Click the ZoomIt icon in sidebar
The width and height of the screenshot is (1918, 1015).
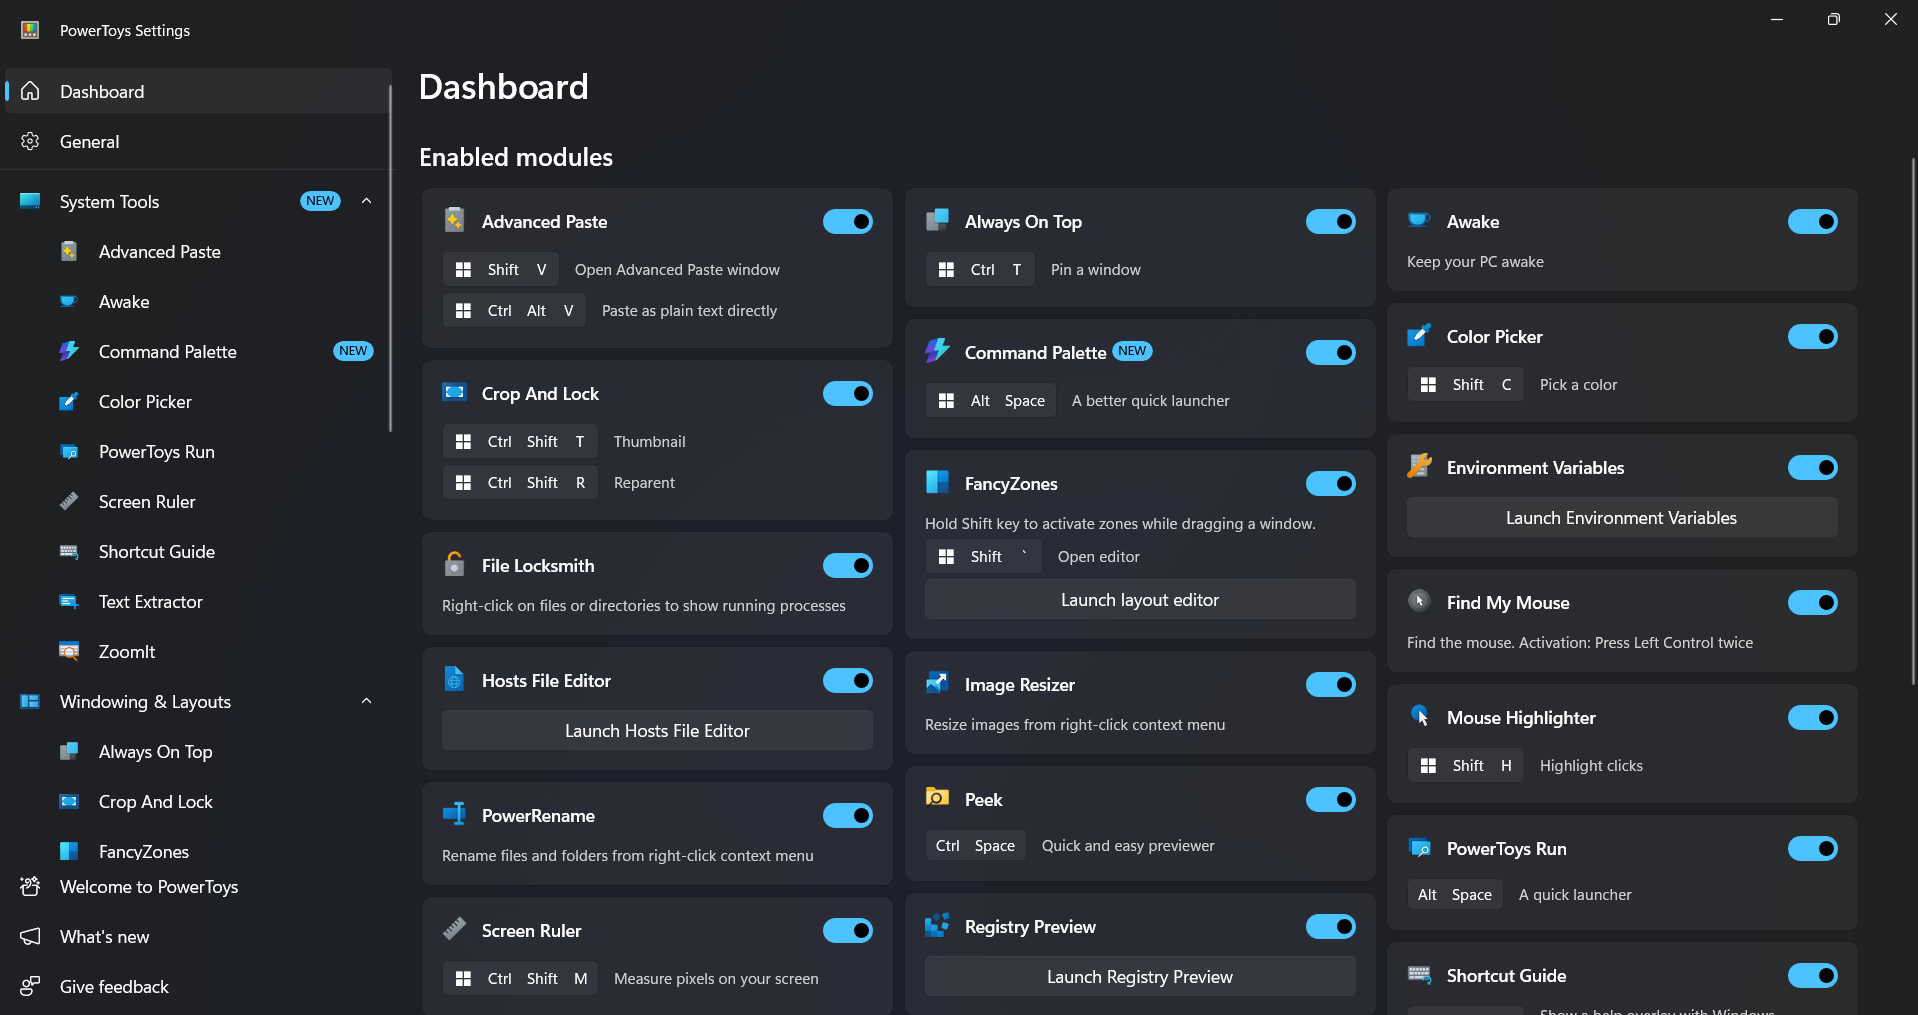69,652
